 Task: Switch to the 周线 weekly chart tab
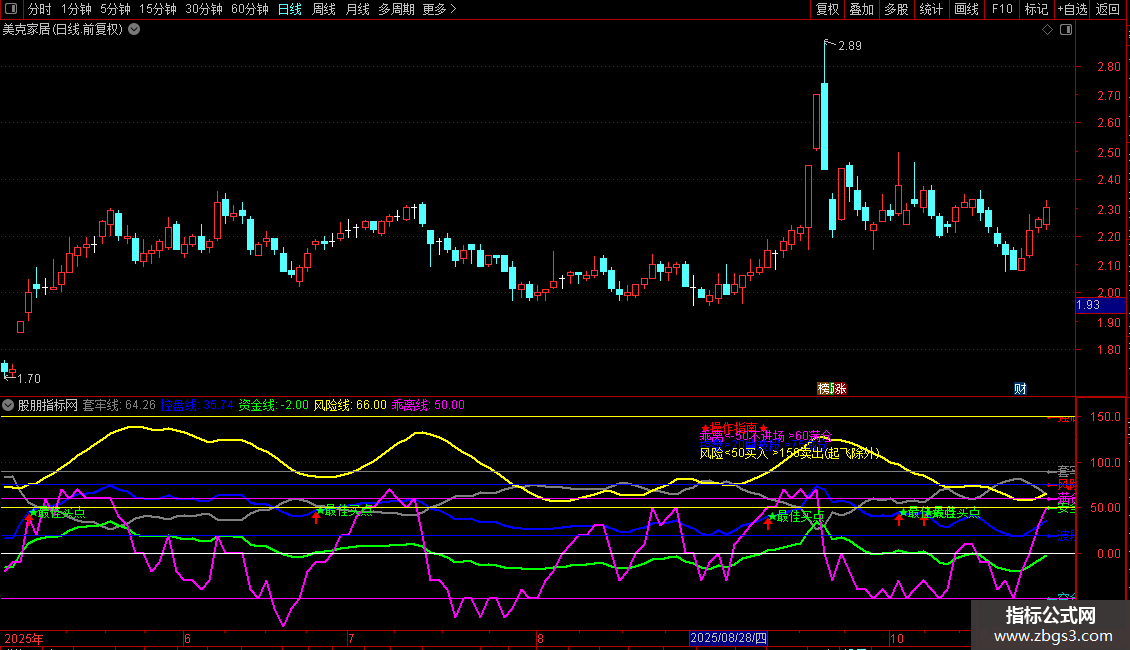pyautogui.click(x=324, y=10)
